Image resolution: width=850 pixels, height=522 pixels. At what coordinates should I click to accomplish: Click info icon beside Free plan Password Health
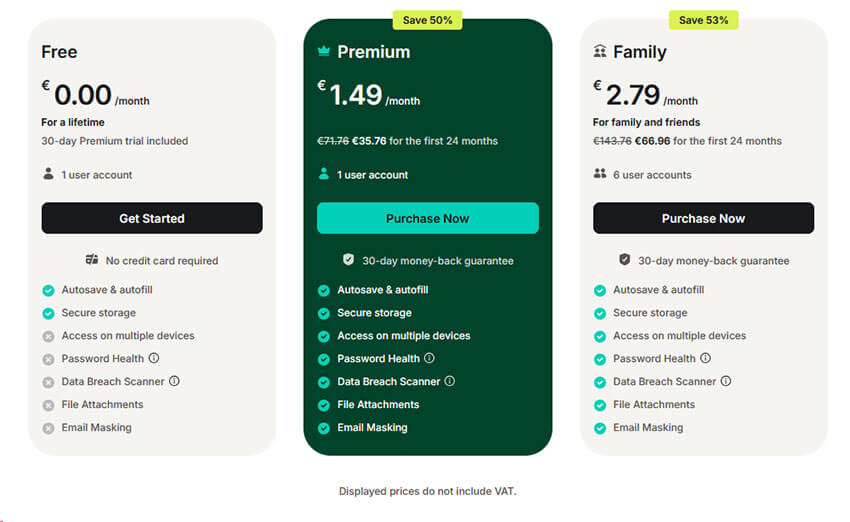click(154, 358)
